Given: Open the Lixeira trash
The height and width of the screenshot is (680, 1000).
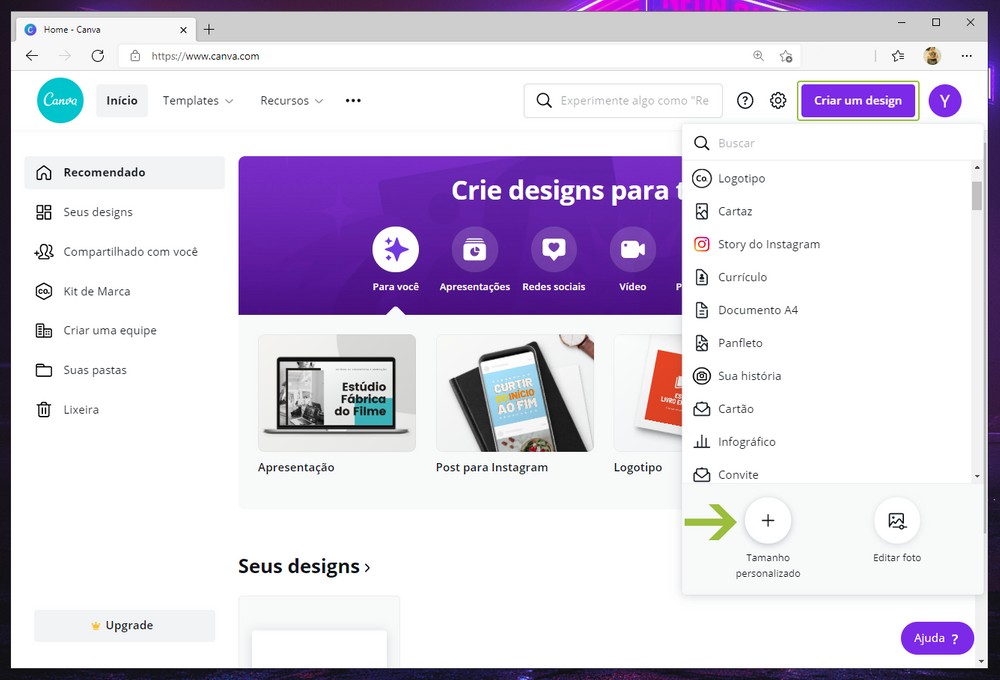Looking at the screenshot, I should coord(124,410).
